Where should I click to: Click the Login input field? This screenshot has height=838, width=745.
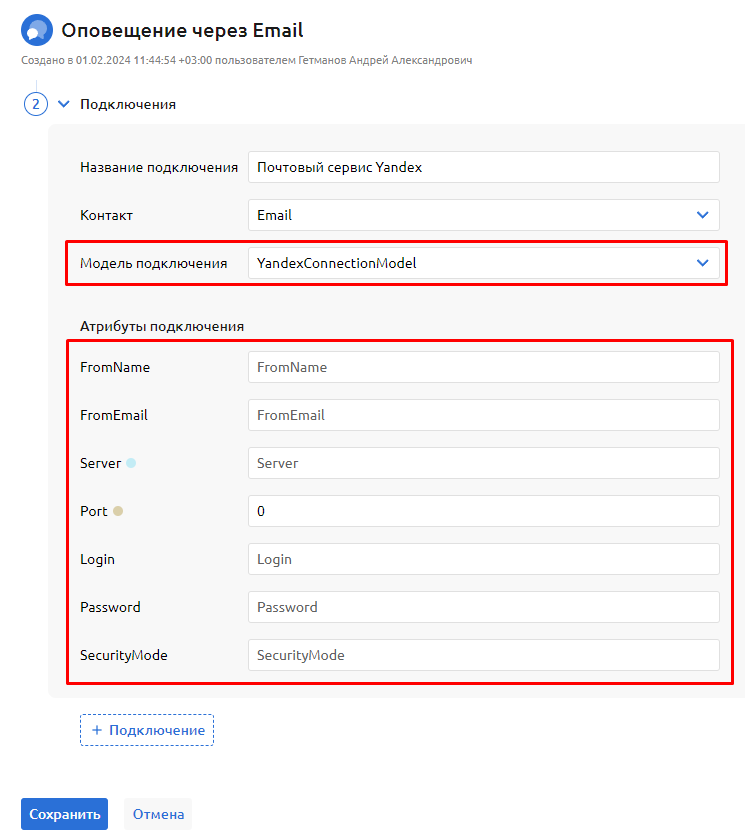pos(483,559)
